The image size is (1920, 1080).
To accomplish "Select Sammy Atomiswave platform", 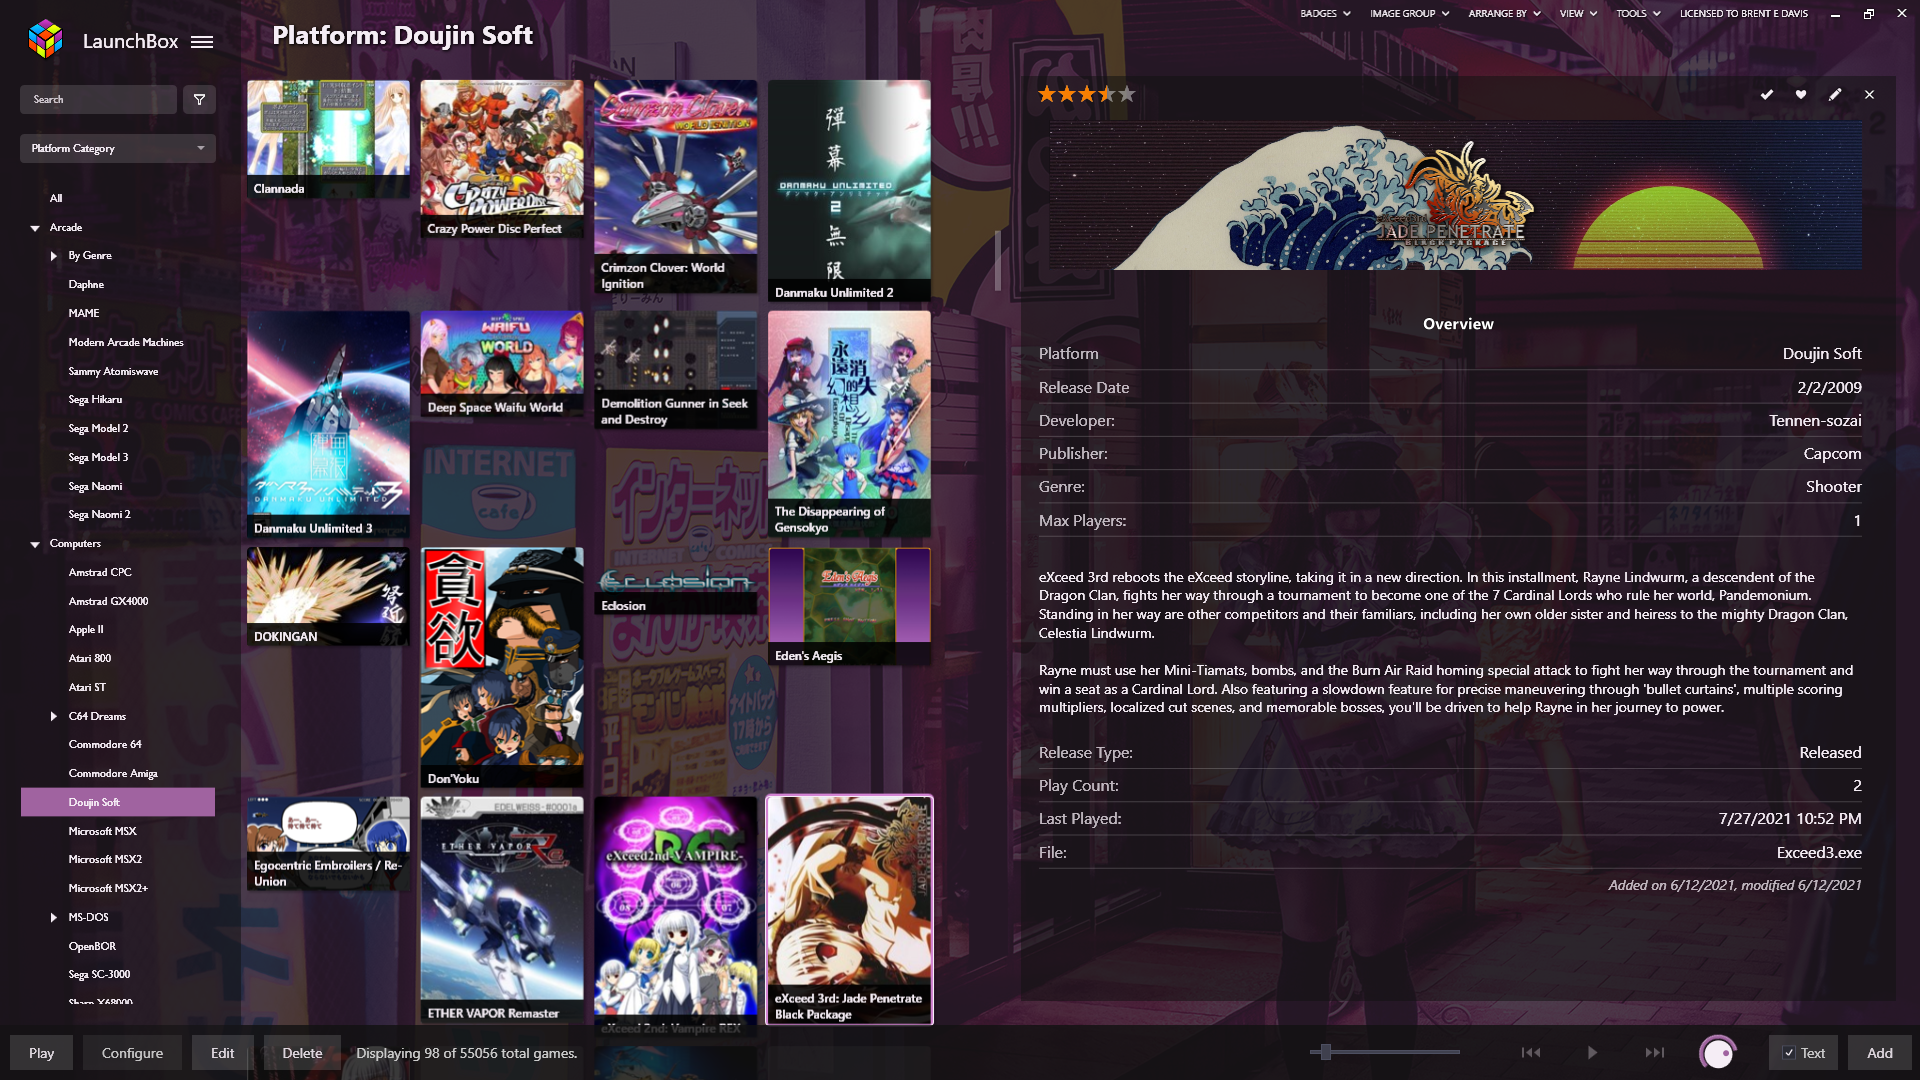I will point(113,372).
